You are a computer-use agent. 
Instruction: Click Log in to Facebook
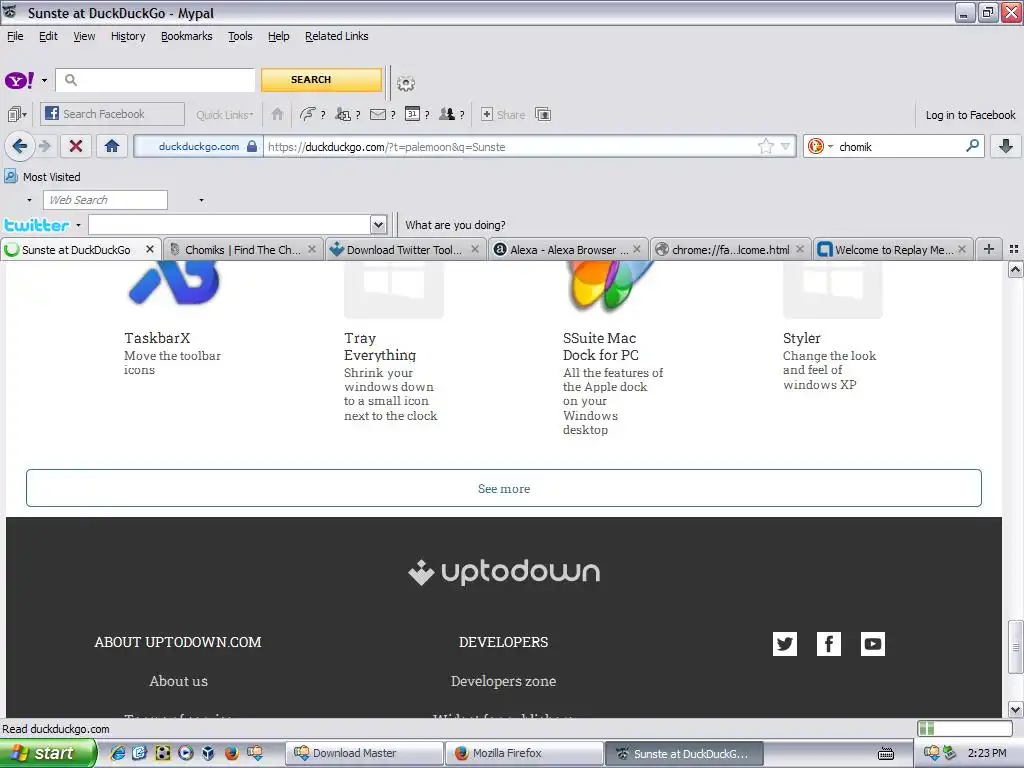(970, 115)
